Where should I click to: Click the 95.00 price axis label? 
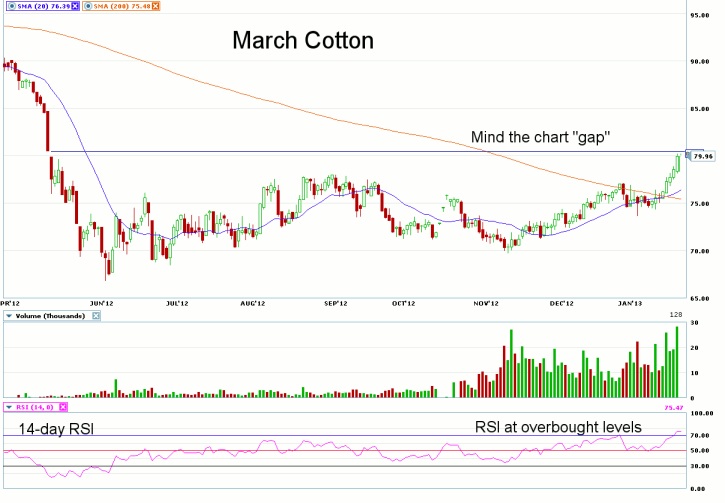coord(700,15)
